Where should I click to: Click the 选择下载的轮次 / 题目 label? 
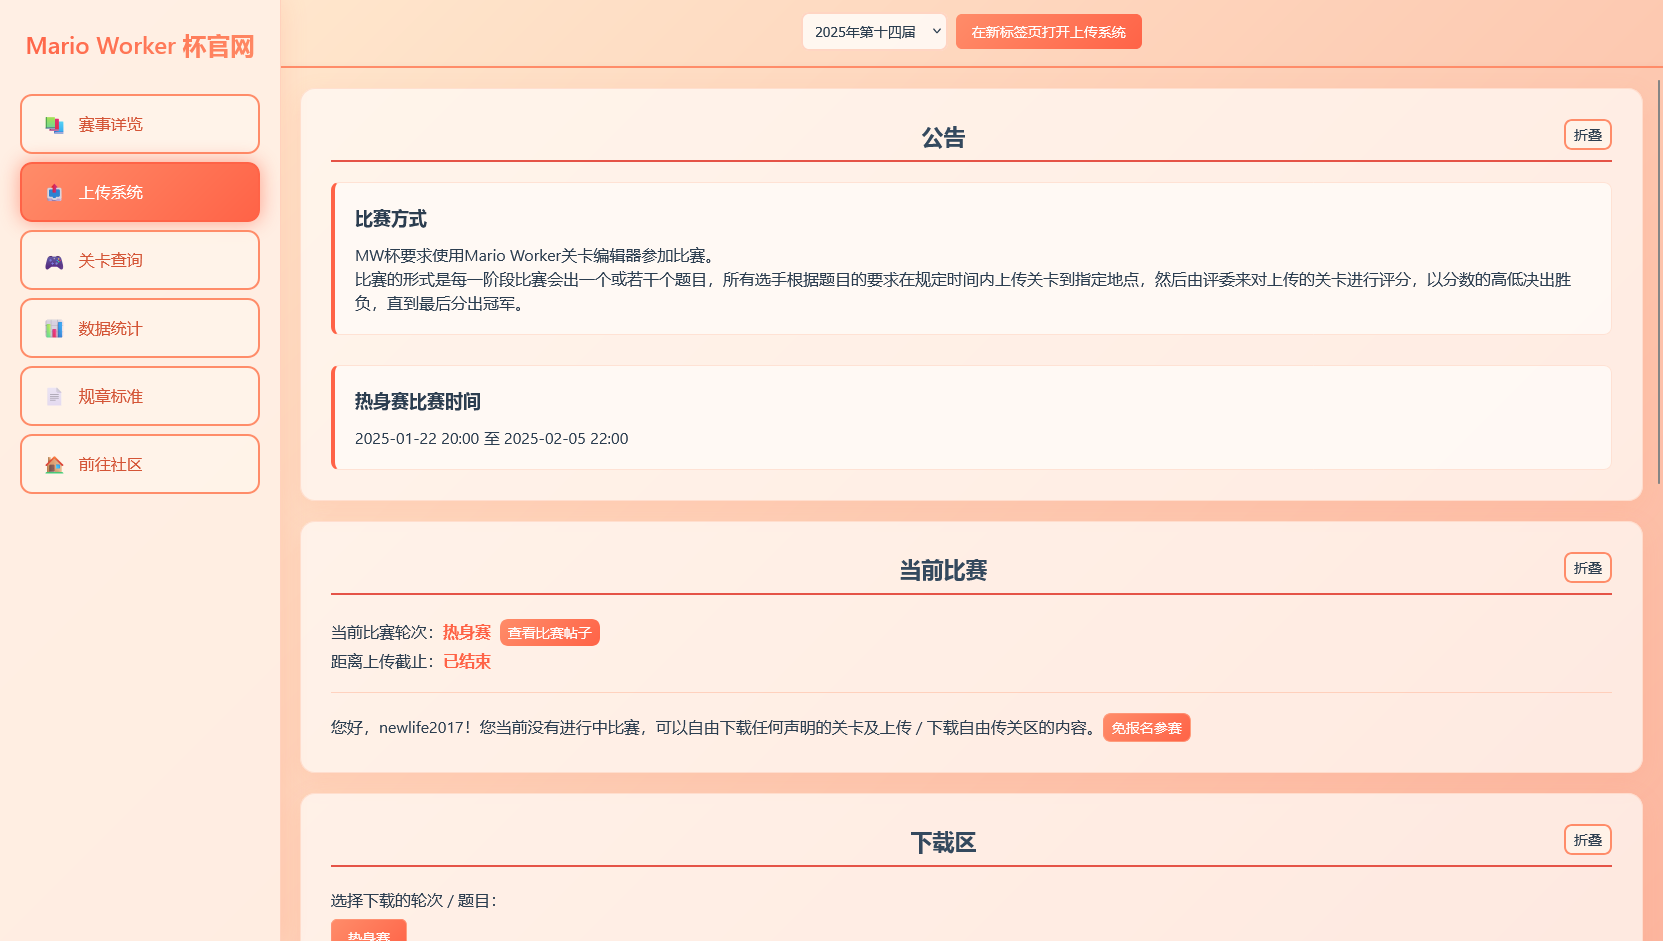(414, 901)
